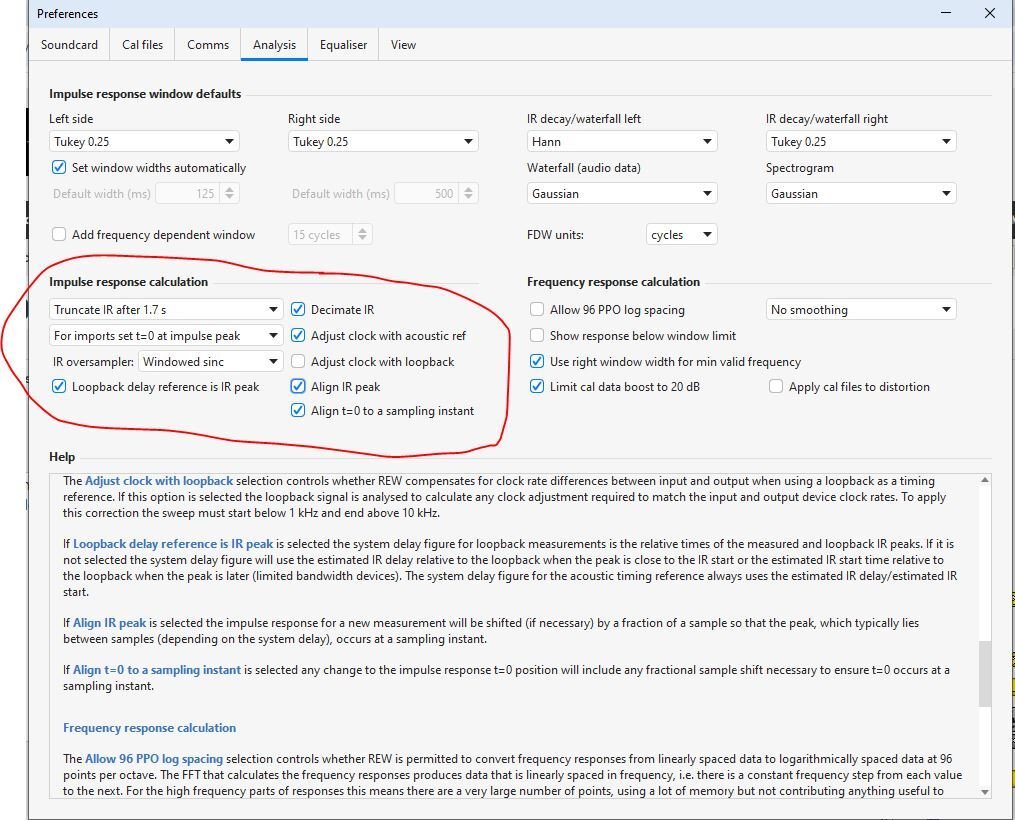Viewport: 1015px width, 820px height.
Task: Click the Help panel scrollbar thumb
Action: [x=985, y=674]
